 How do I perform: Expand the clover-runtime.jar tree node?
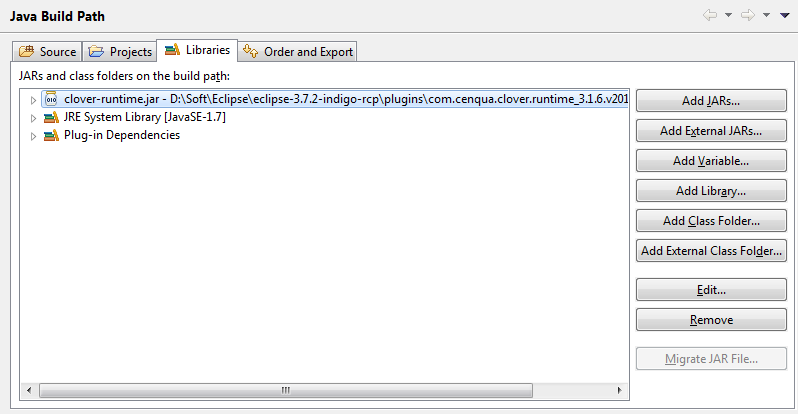pyautogui.click(x=34, y=100)
